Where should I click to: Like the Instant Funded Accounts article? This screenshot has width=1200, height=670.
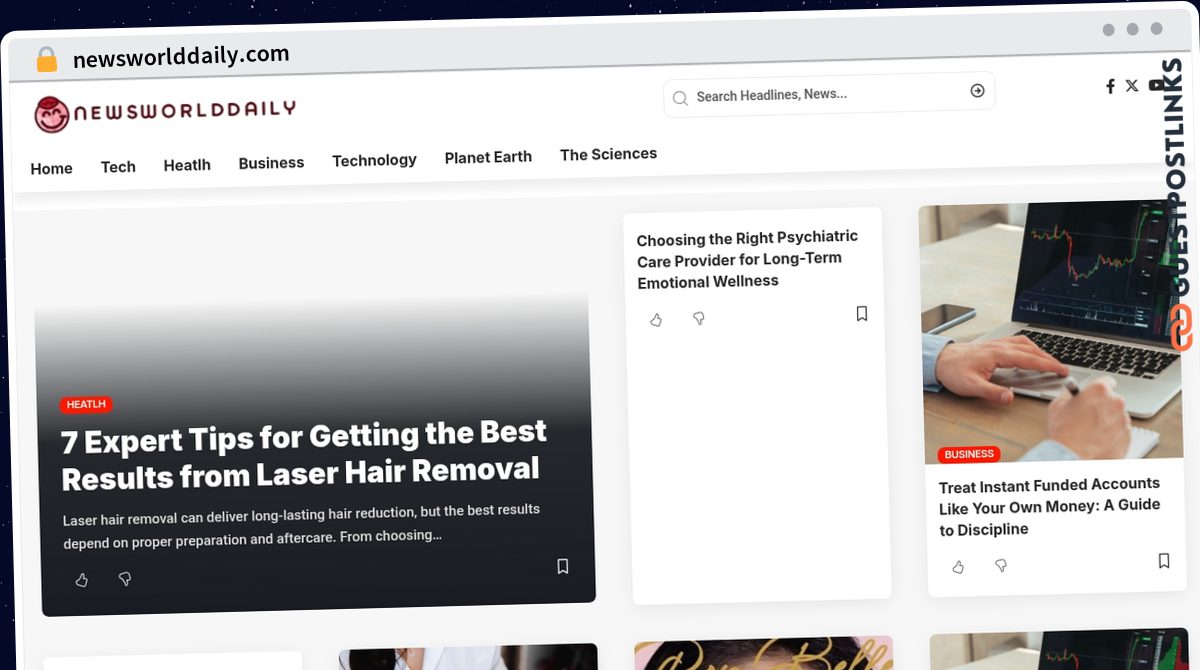[958, 567]
